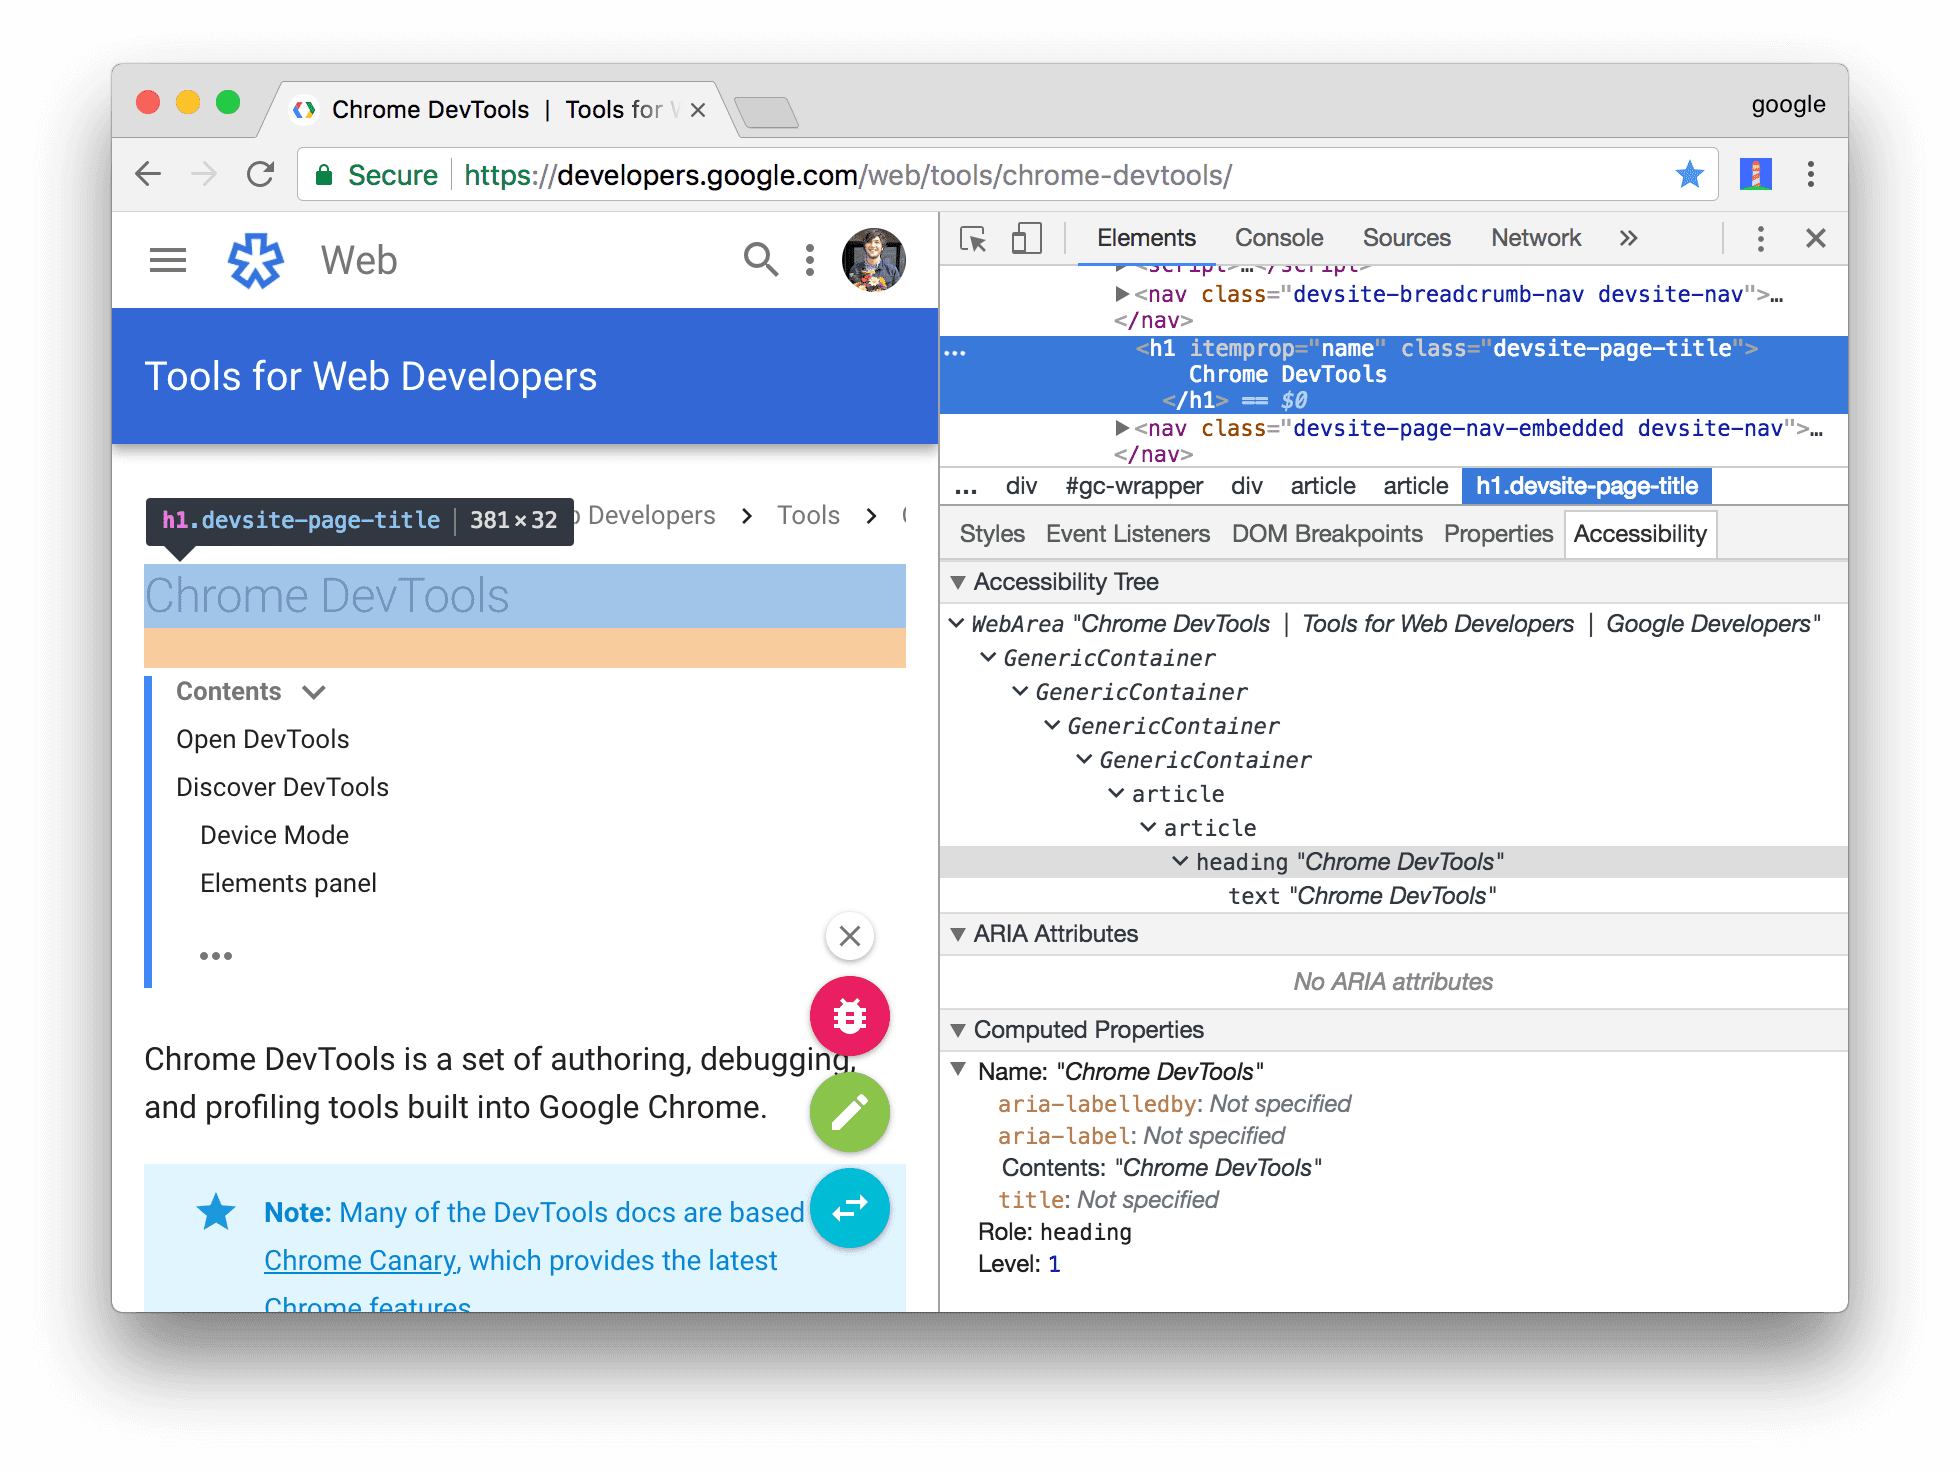Viewport: 1960px width, 1472px height.
Task: Click the DevTools overflow menu icon
Action: click(1759, 240)
